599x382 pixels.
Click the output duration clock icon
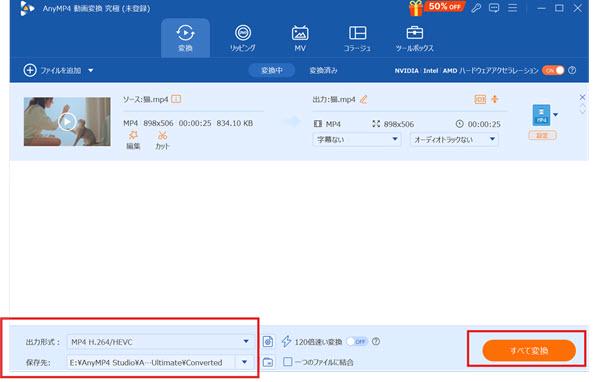click(460, 124)
